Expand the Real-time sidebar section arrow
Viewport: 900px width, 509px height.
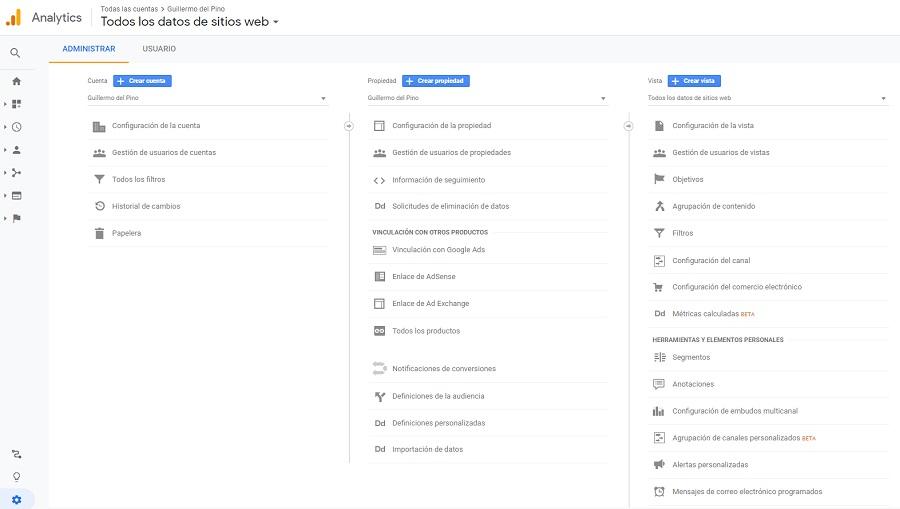tap(5, 127)
